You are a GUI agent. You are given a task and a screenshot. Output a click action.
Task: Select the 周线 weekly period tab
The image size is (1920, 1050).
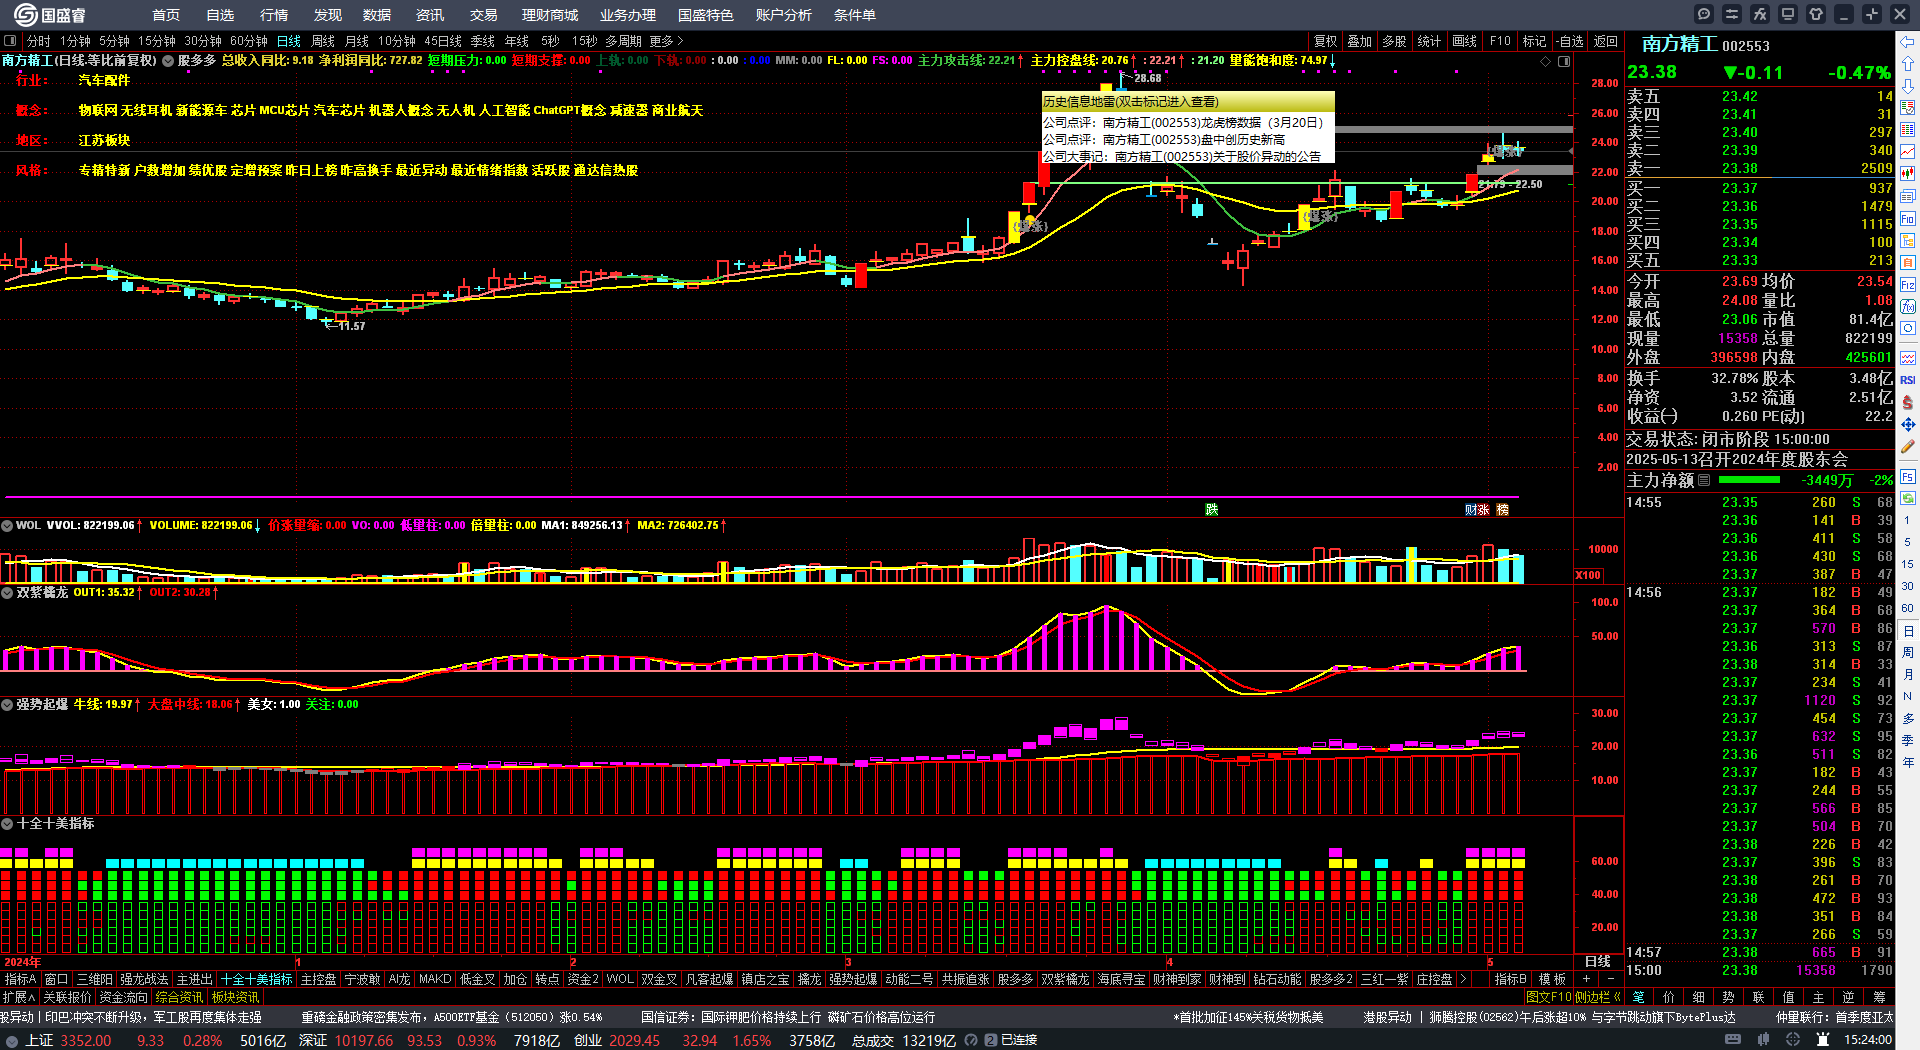coord(323,41)
